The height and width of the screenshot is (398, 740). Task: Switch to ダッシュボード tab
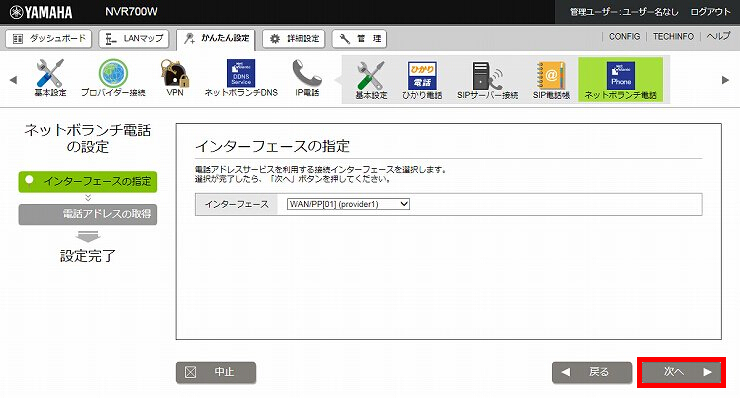tap(49, 39)
